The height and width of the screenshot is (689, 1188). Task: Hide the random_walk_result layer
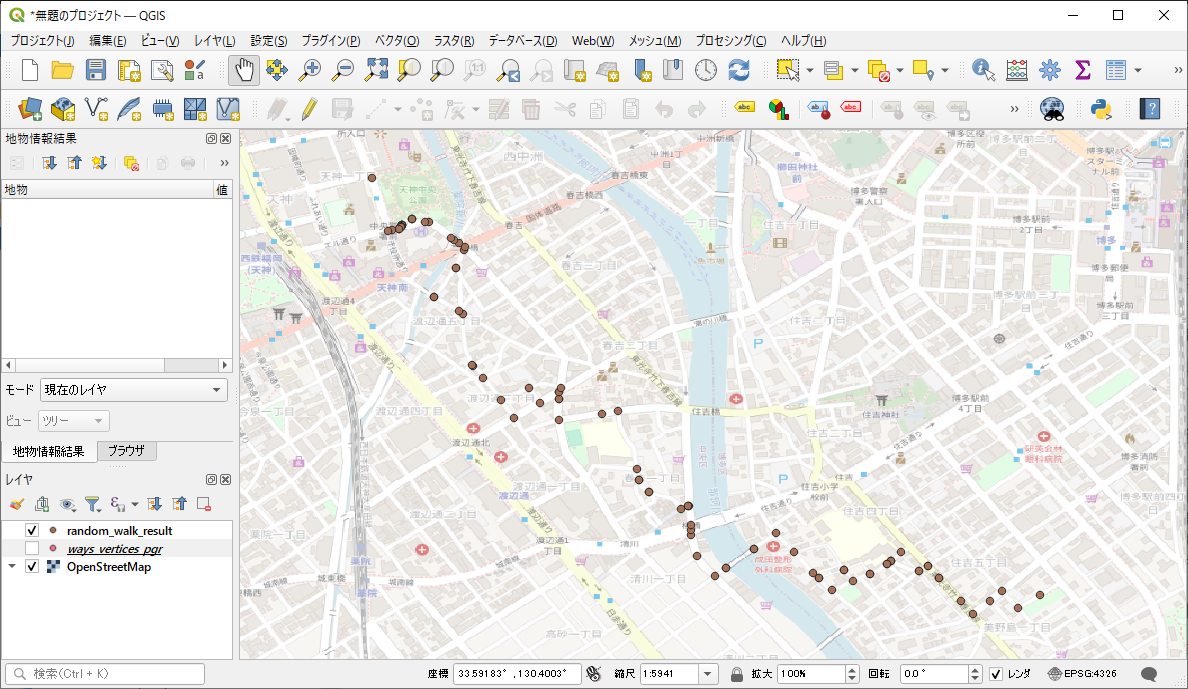click(x=32, y=531)
